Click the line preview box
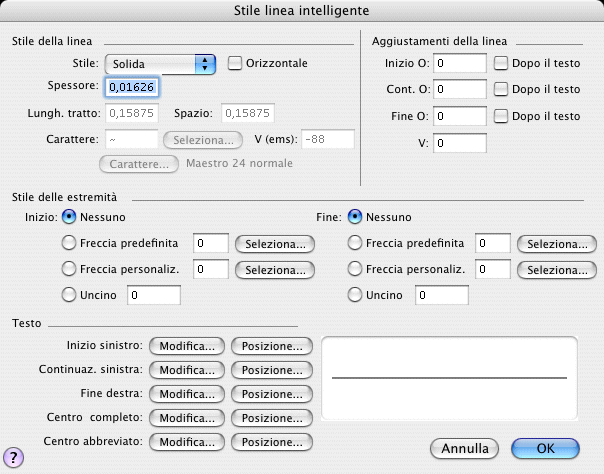 (x=449, y=377)
